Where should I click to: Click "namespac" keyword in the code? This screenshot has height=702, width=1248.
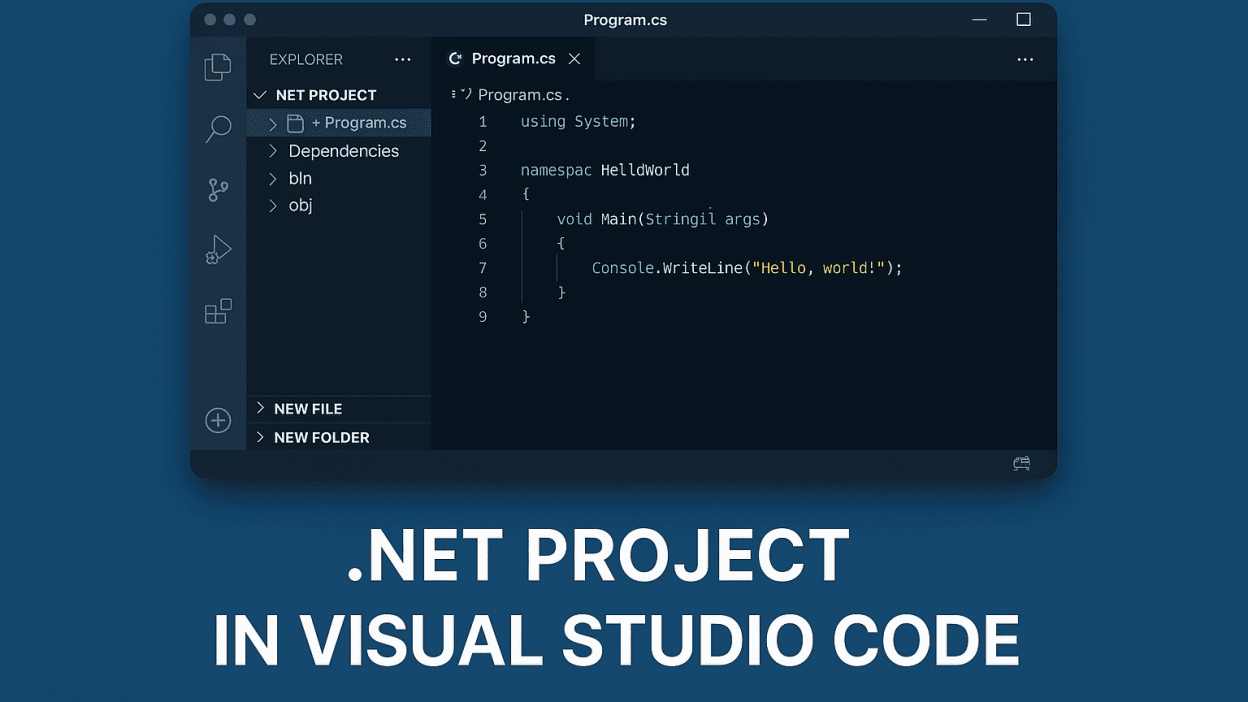(x=556, y=170)
